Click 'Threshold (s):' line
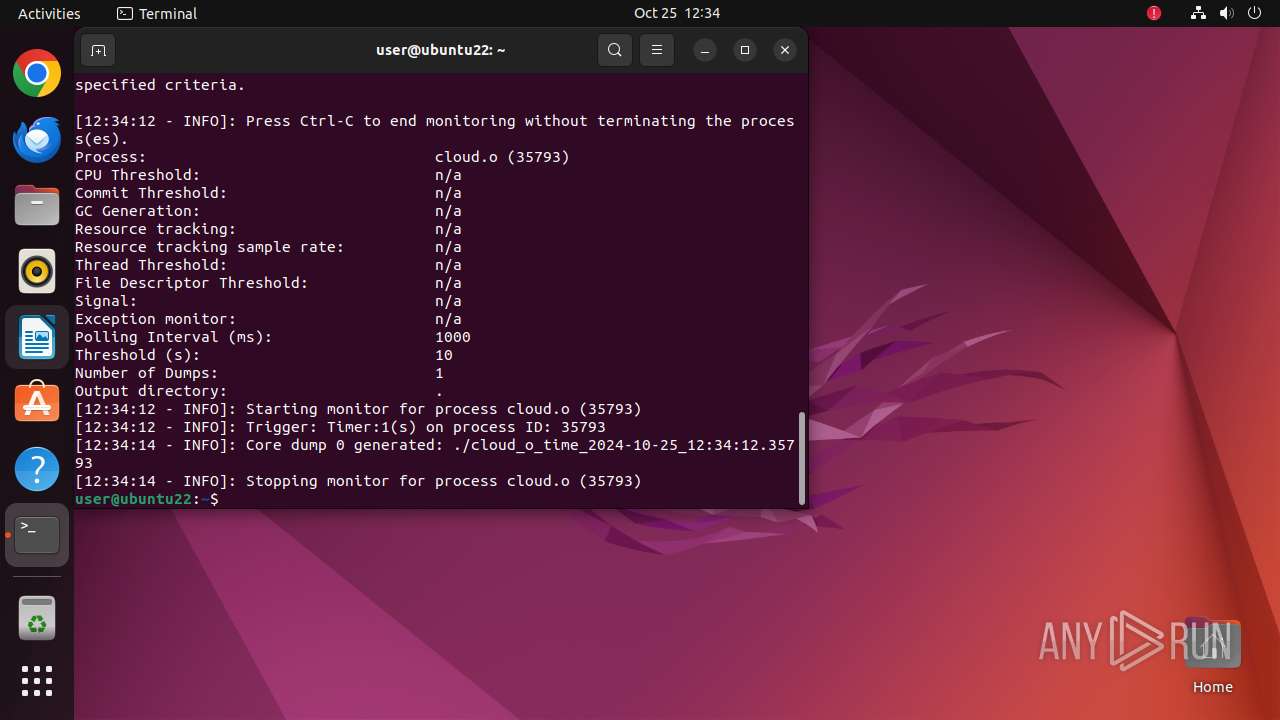The image size is (1280, 720). 264,355
